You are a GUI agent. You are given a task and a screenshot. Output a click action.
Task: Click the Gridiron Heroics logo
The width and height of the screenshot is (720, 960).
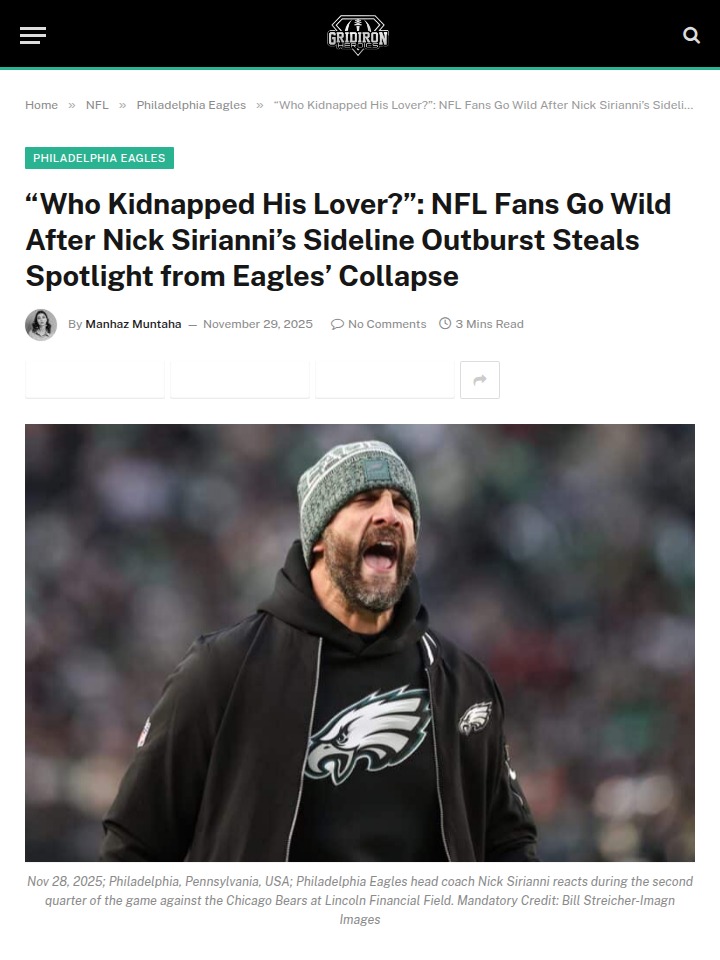pyautogui.click(x=358, y=35)
